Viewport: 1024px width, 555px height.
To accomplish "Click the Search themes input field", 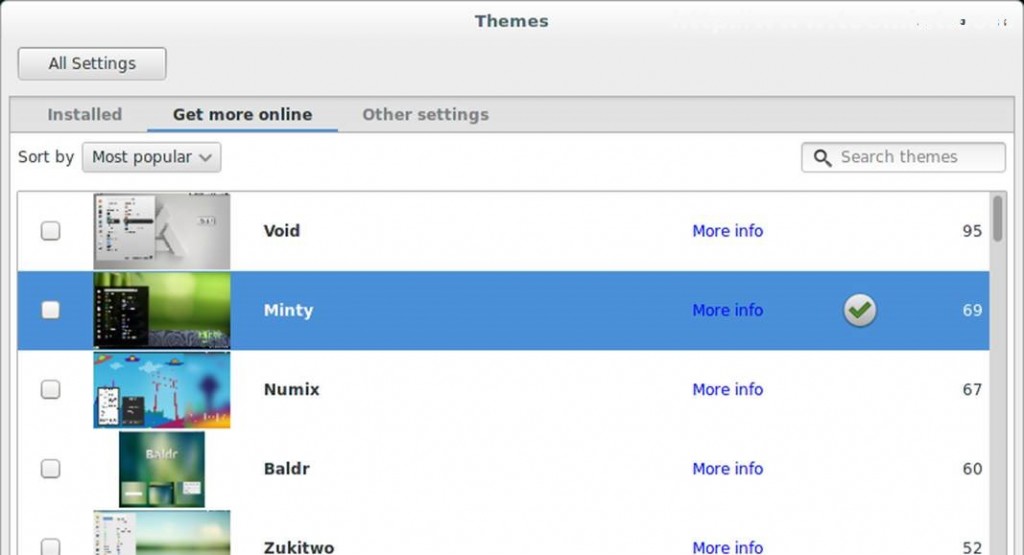I will pyautogui.click(x=915, y=157).
